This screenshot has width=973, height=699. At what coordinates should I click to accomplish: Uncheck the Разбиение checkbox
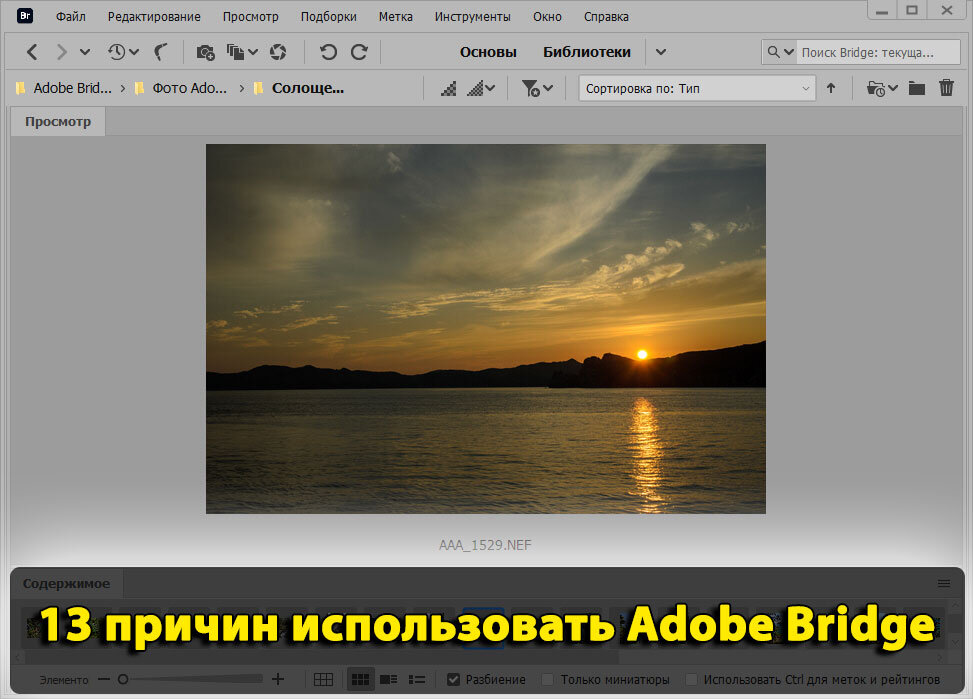(x=454, y=680)
